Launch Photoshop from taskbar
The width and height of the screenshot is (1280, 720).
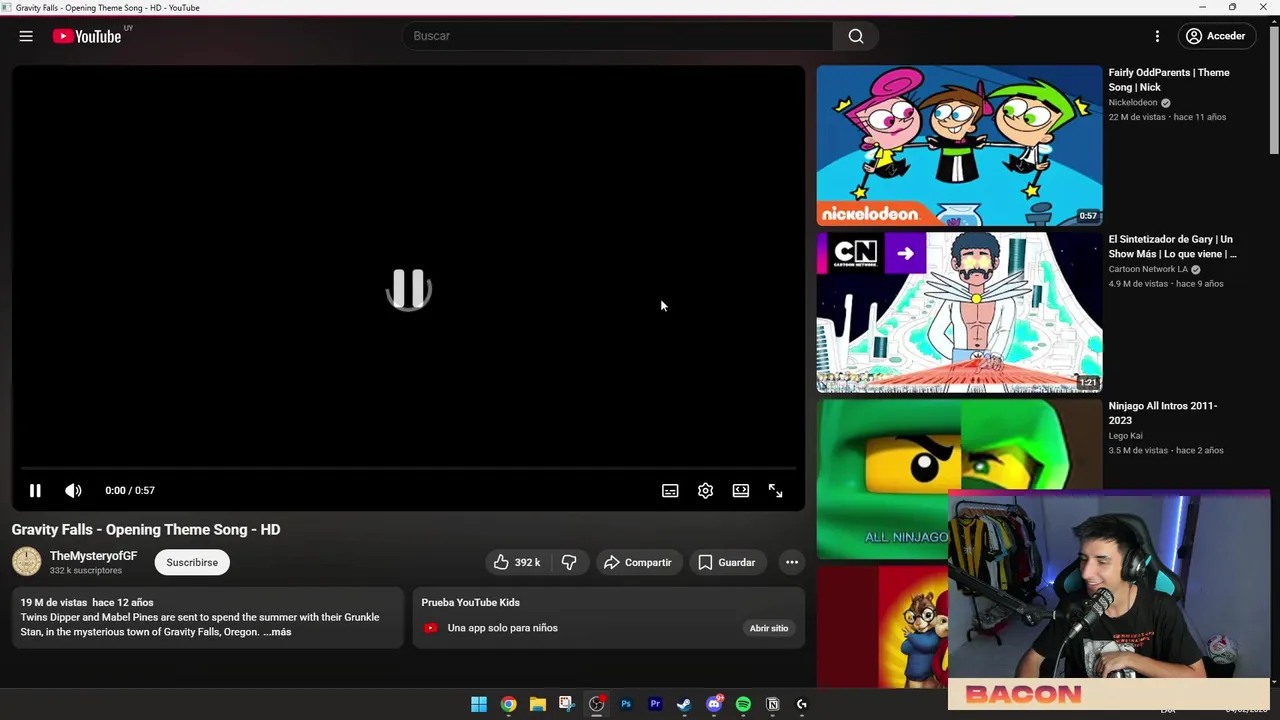626,704
